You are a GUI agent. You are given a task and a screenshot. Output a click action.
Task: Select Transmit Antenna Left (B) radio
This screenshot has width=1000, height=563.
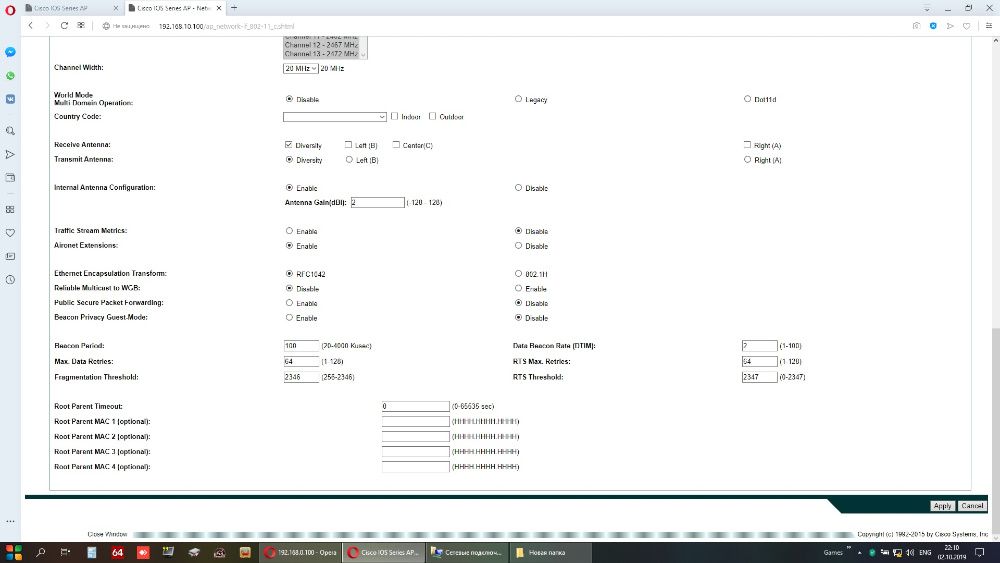point(349,159)
